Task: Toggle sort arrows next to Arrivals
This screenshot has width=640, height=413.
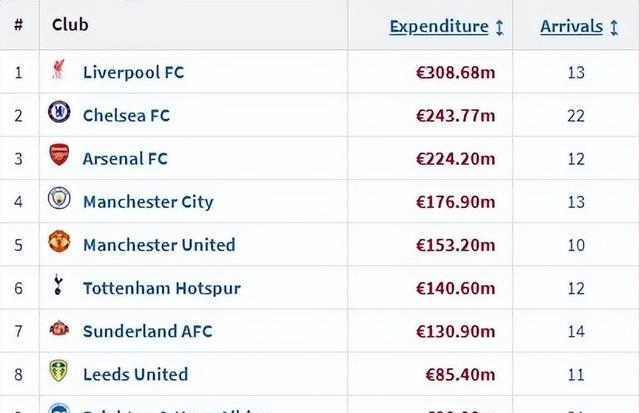Action: pyautogui.click(x=614, y=27)
